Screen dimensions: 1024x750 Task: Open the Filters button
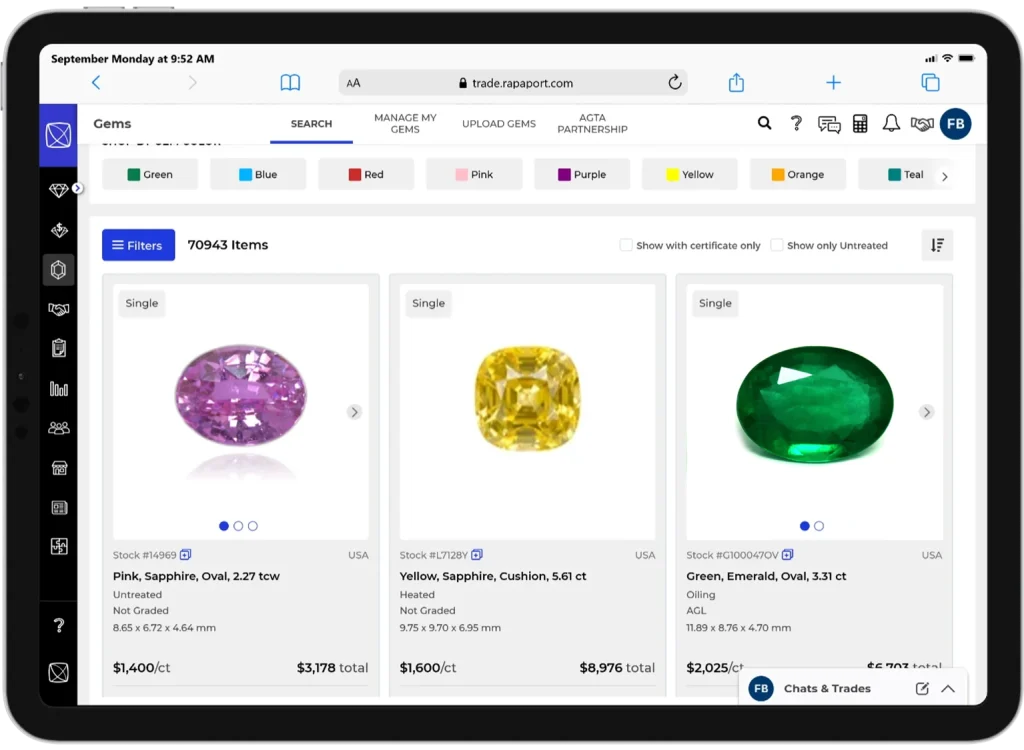click(x=138, y=245)
